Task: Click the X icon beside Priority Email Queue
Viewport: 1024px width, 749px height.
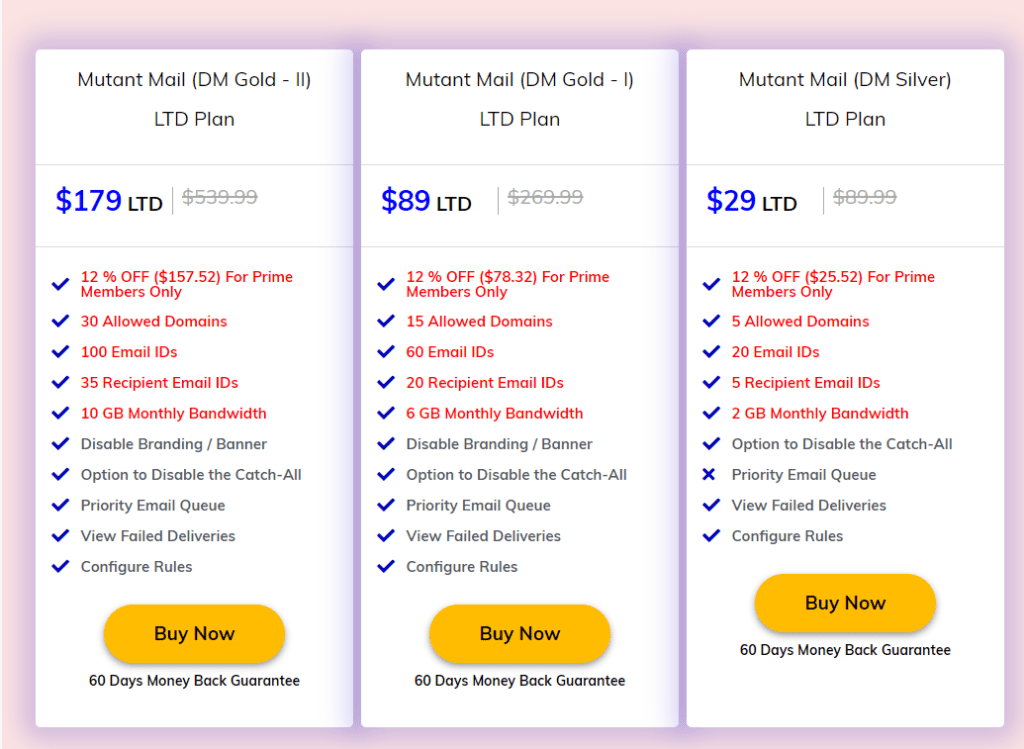Action: click(x=712, y=475)
